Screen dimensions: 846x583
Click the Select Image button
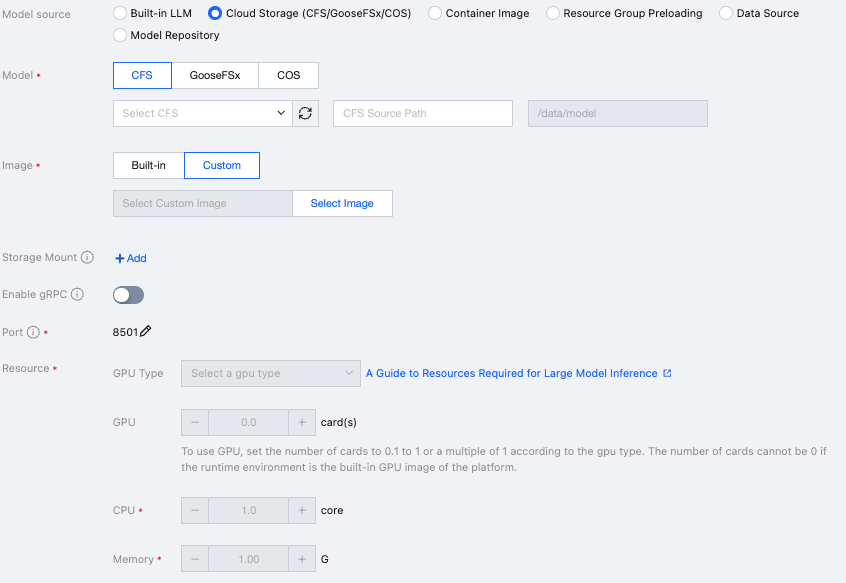pyautogui.click(x=342, y=203)
